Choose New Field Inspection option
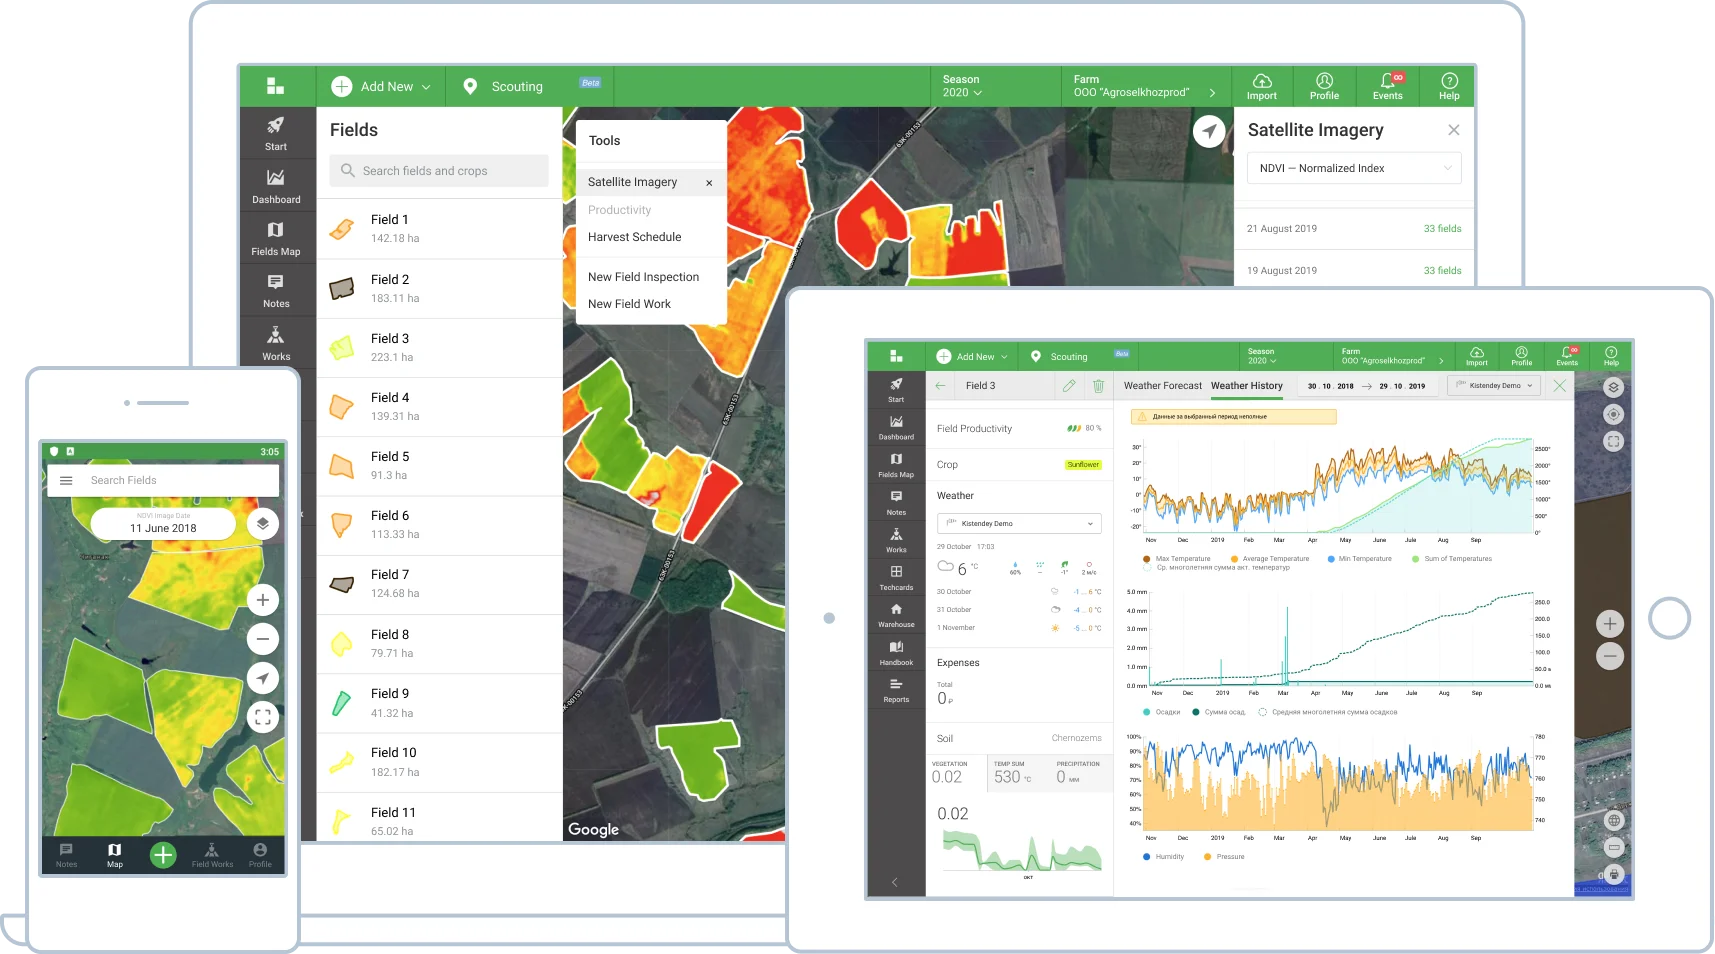The width and height of the screenshot is (1715, 954). point(643,277)
